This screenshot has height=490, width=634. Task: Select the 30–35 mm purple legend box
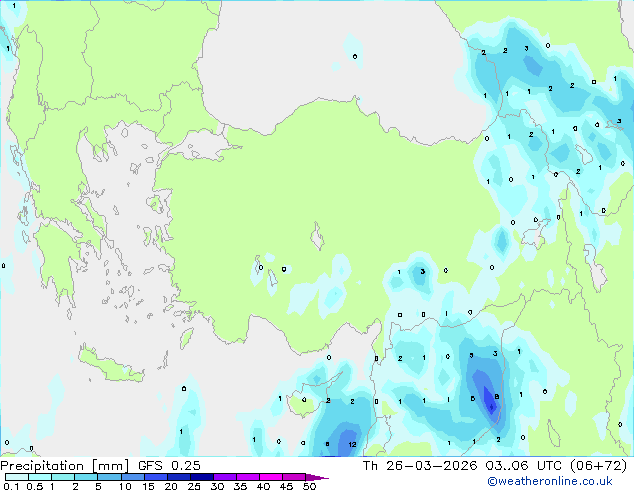[x=225, y=477]
